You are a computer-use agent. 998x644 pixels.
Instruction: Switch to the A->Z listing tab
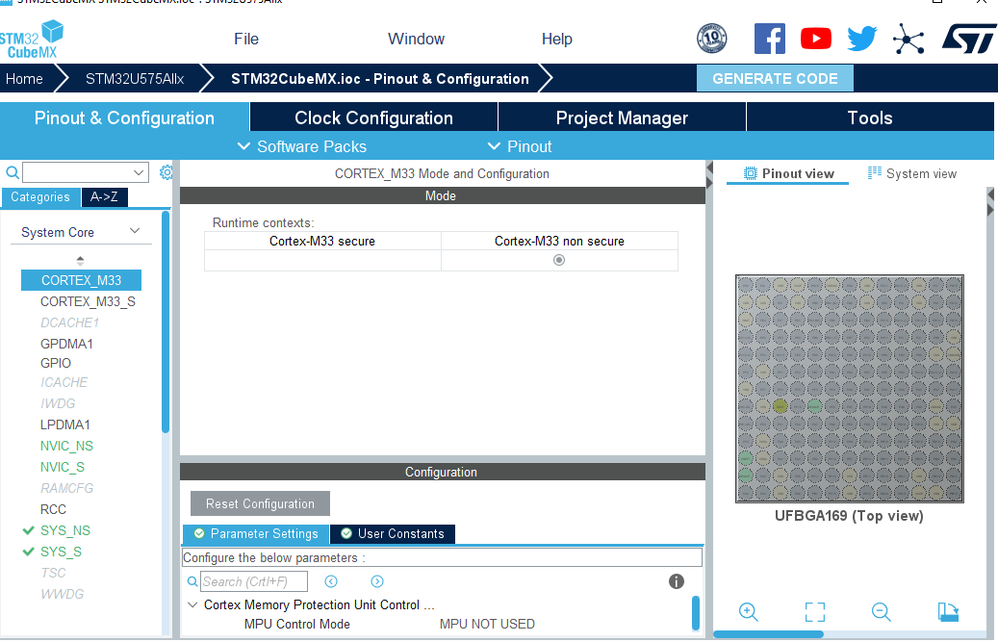[x=104, y=197]
